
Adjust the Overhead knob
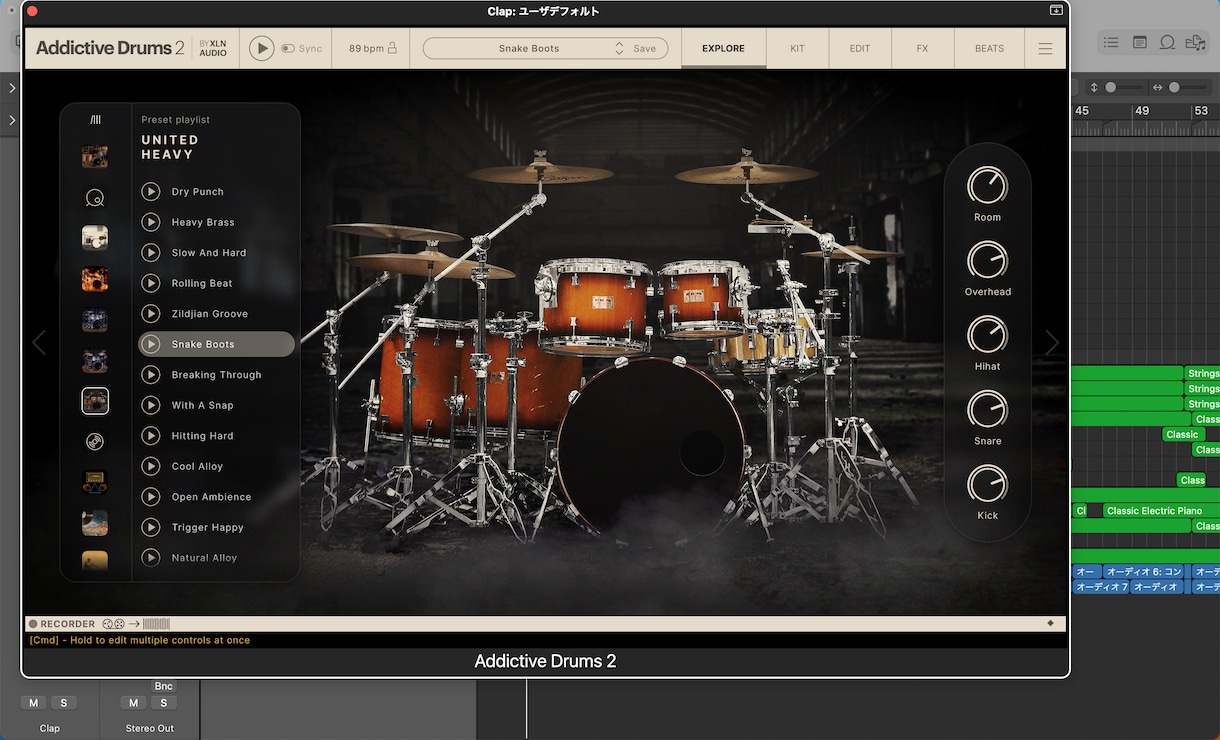pos(987,260)
